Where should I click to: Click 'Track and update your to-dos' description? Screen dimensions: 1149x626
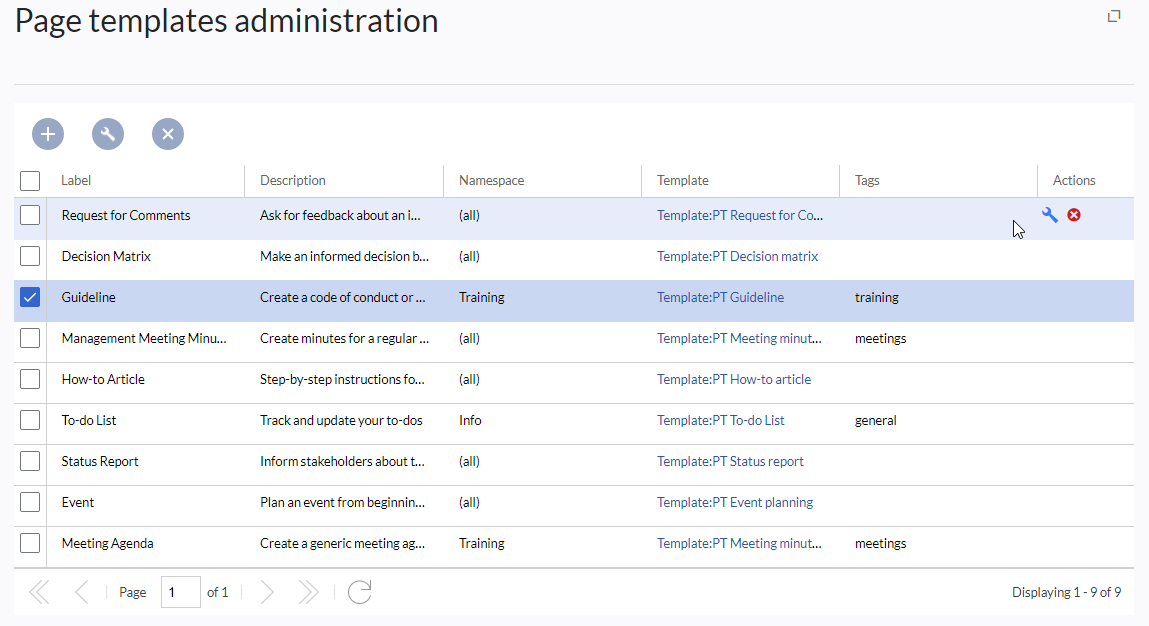coord(341,420)
